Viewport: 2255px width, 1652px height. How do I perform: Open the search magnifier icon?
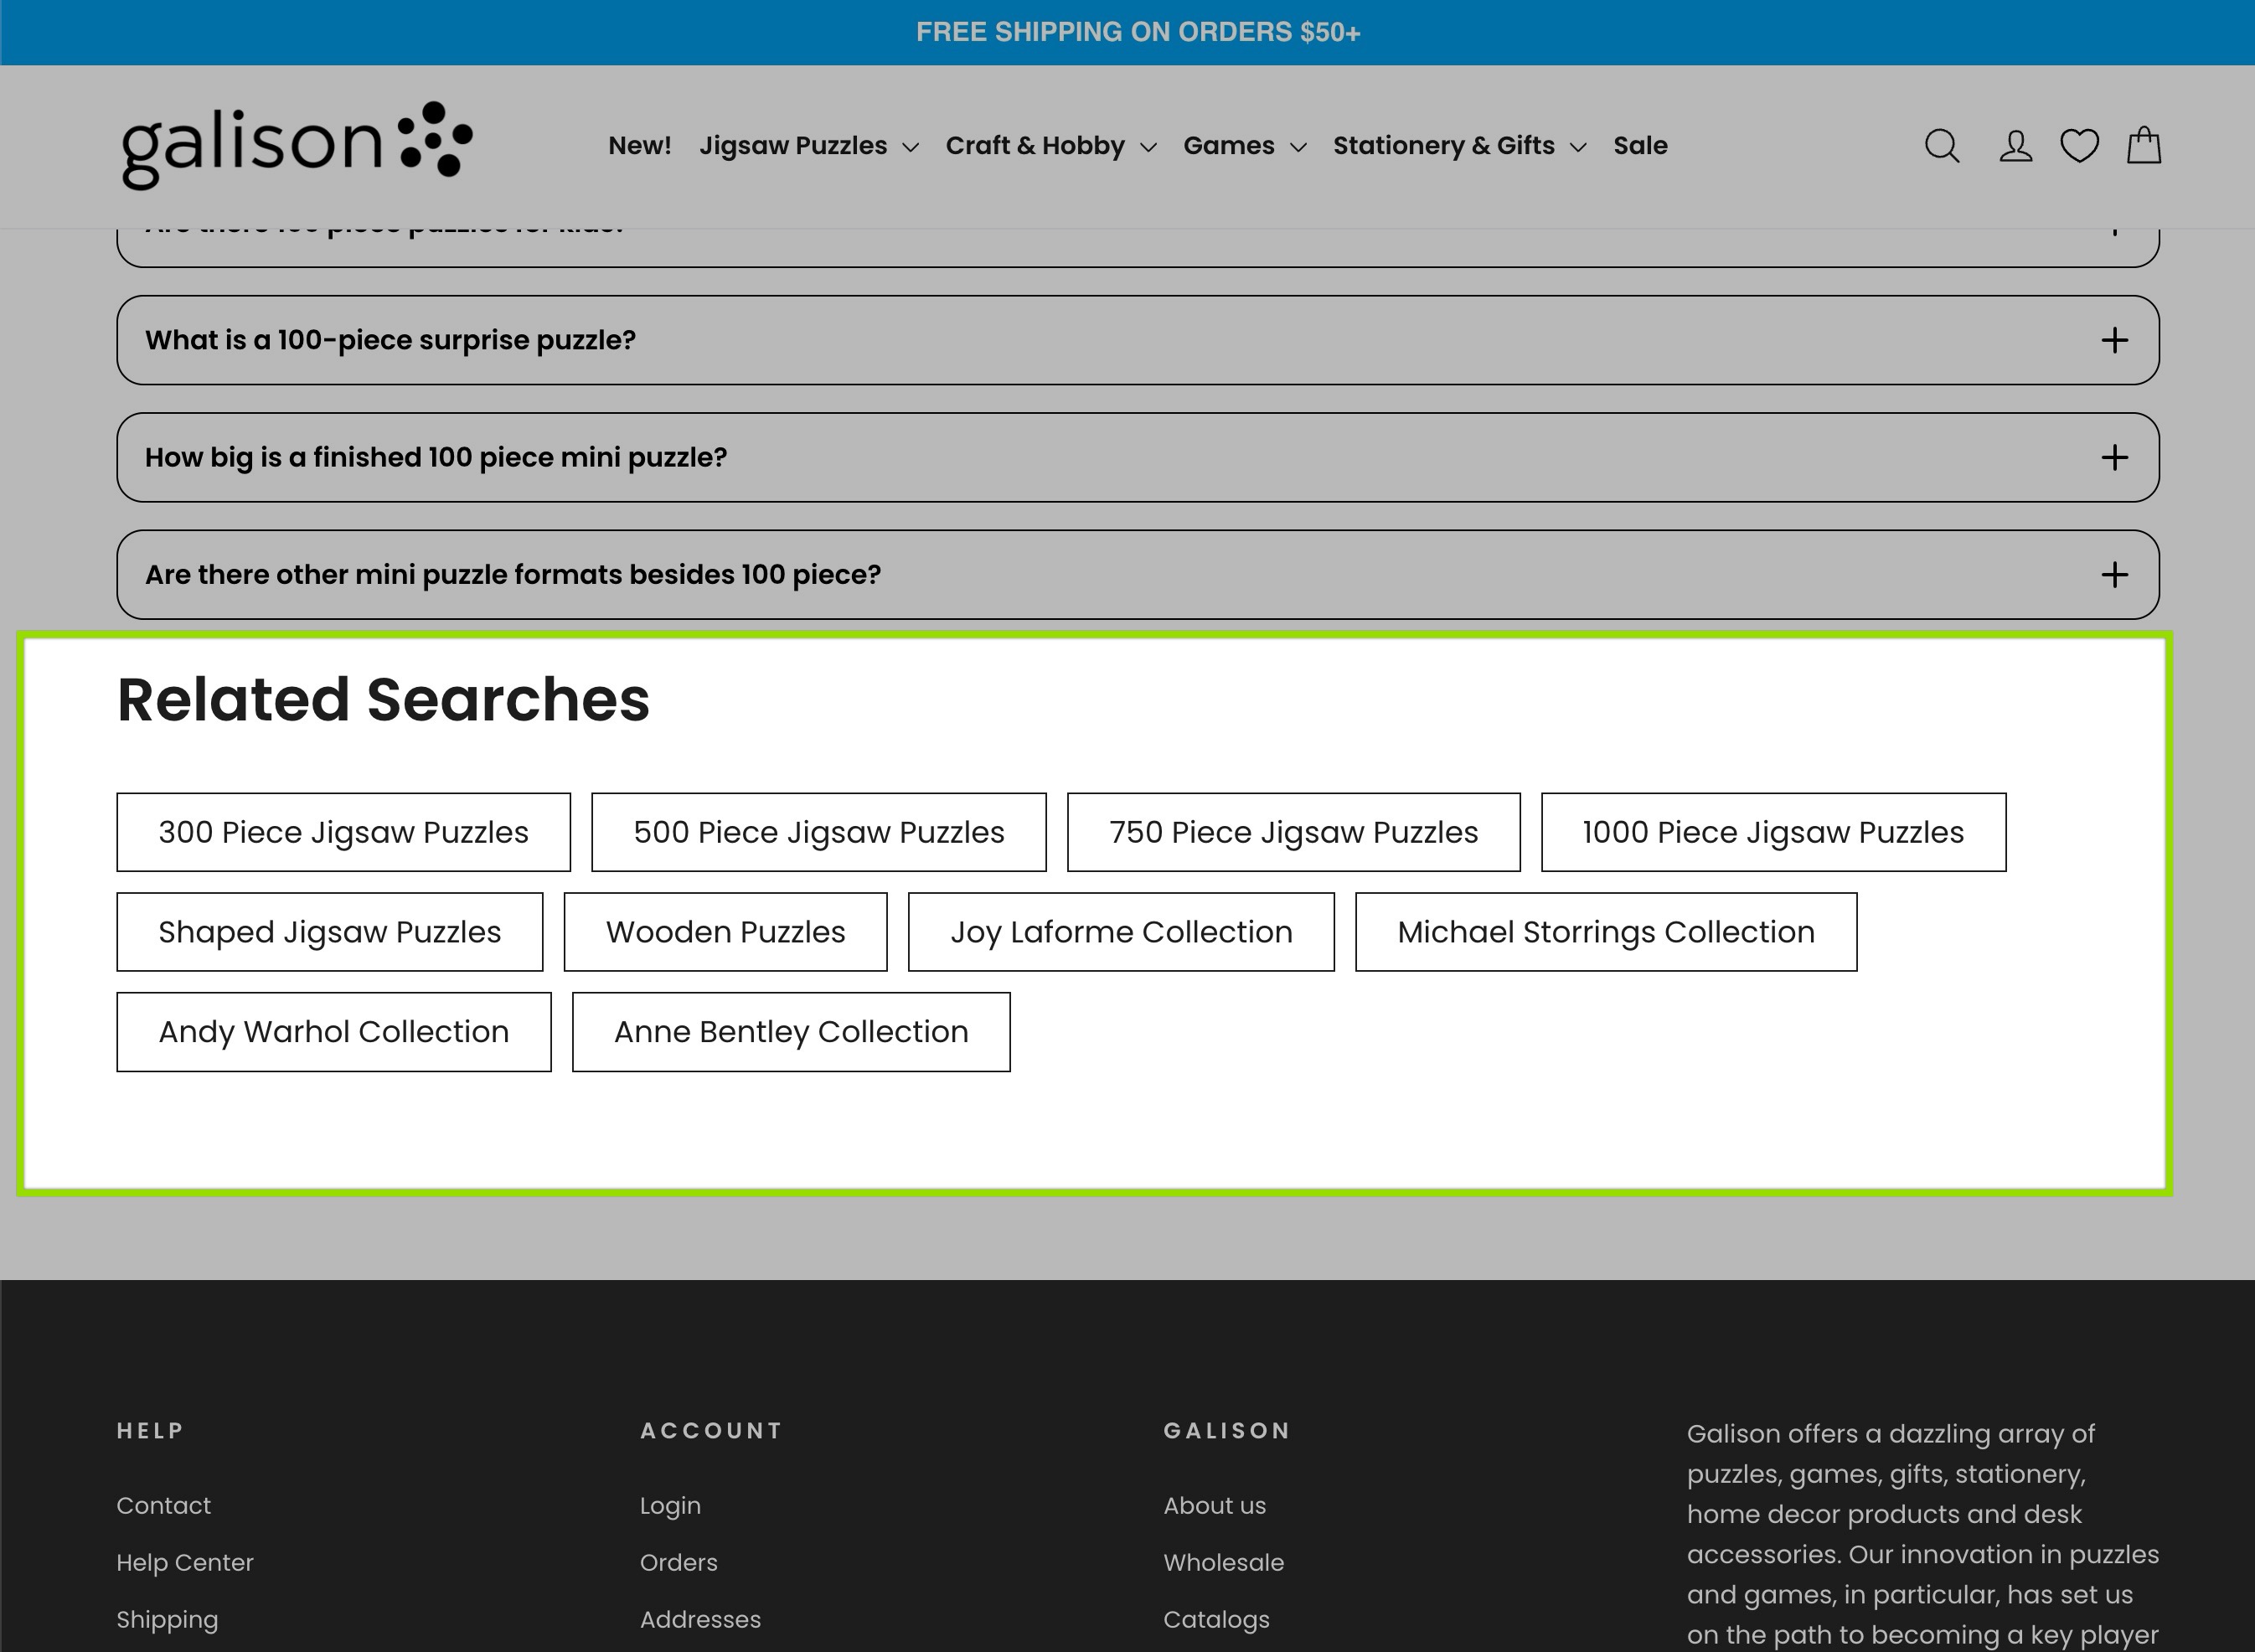coord(1941,146)
